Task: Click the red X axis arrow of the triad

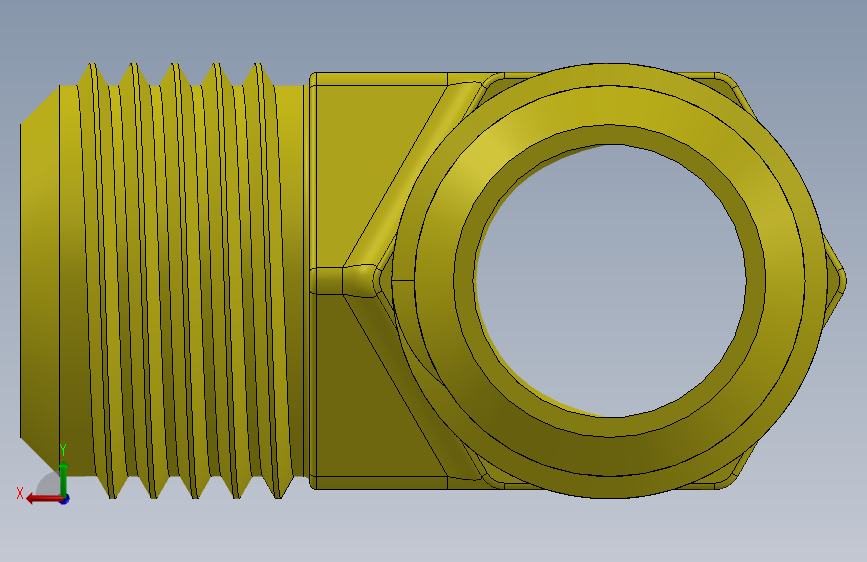Action: 43,499
